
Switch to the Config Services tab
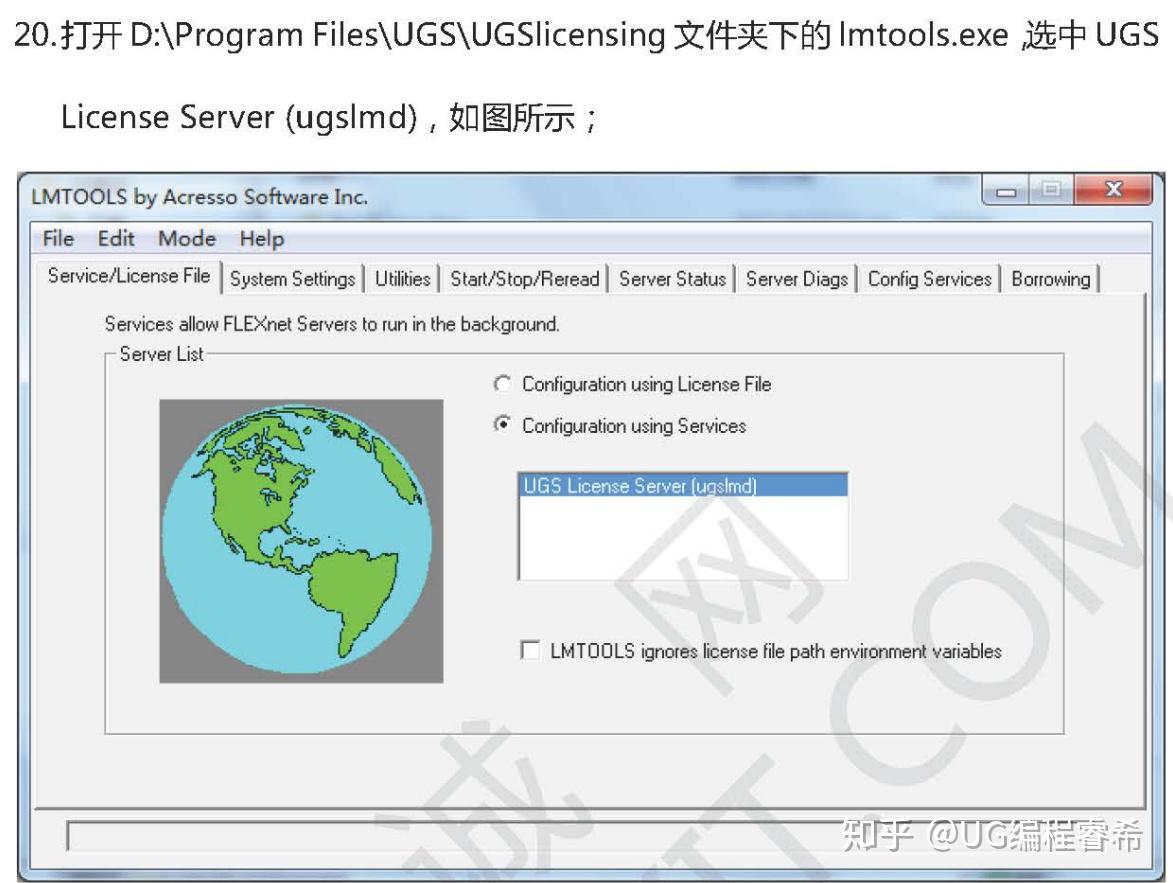click(929, 280)
